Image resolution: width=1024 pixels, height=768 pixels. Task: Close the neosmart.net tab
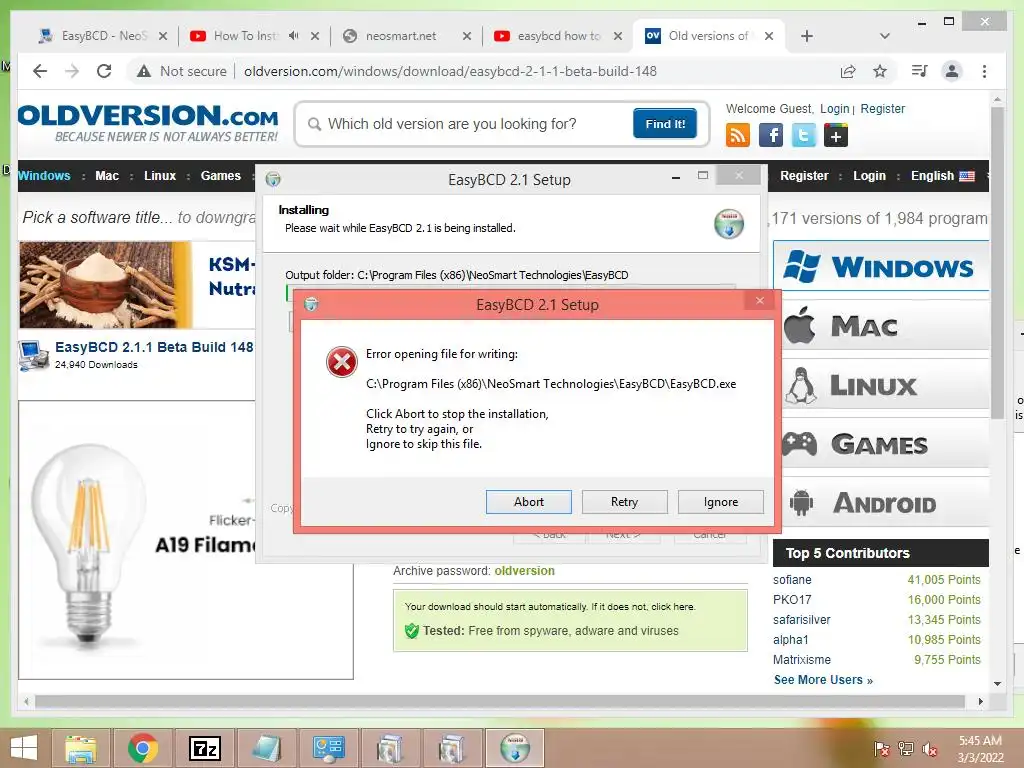(x=466, y=36)
